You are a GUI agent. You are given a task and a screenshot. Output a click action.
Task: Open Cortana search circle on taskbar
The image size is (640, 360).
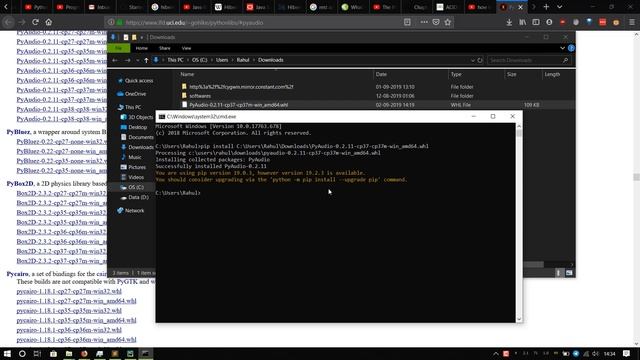tap(22, 353)
